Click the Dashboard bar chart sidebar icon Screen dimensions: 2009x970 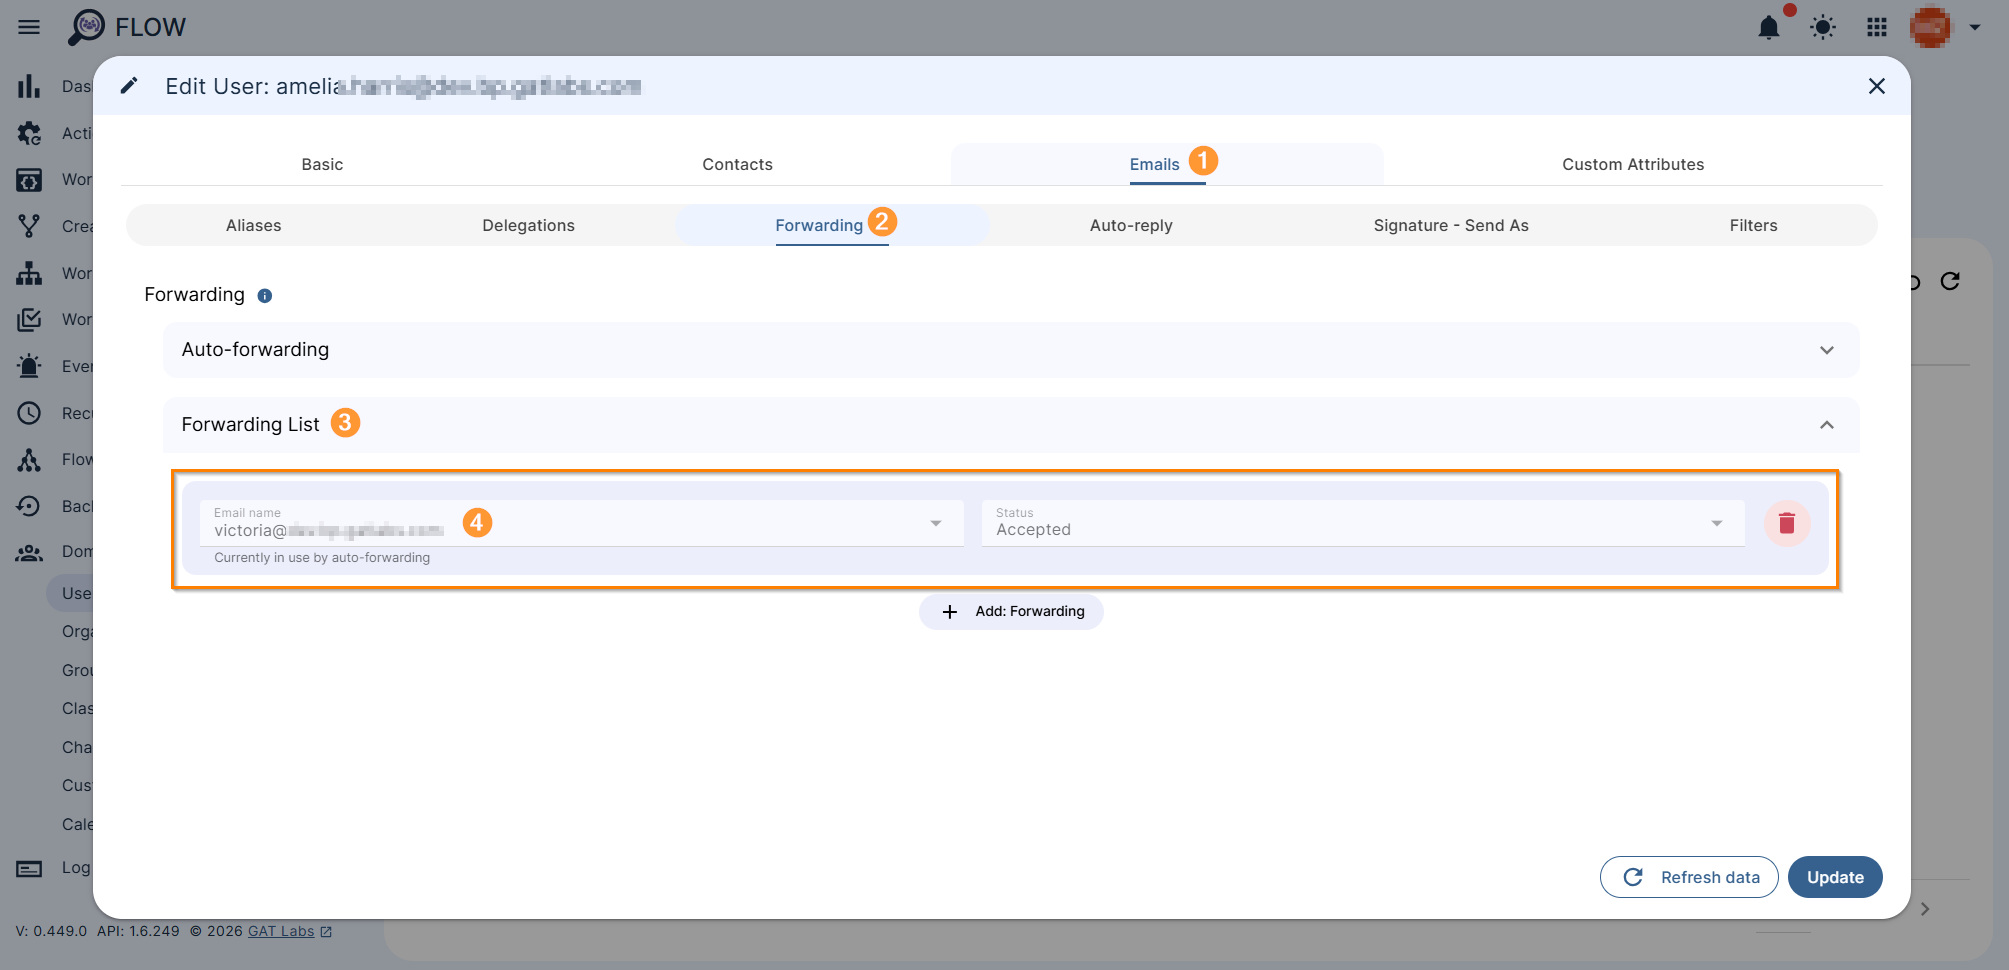pos(29,86)
